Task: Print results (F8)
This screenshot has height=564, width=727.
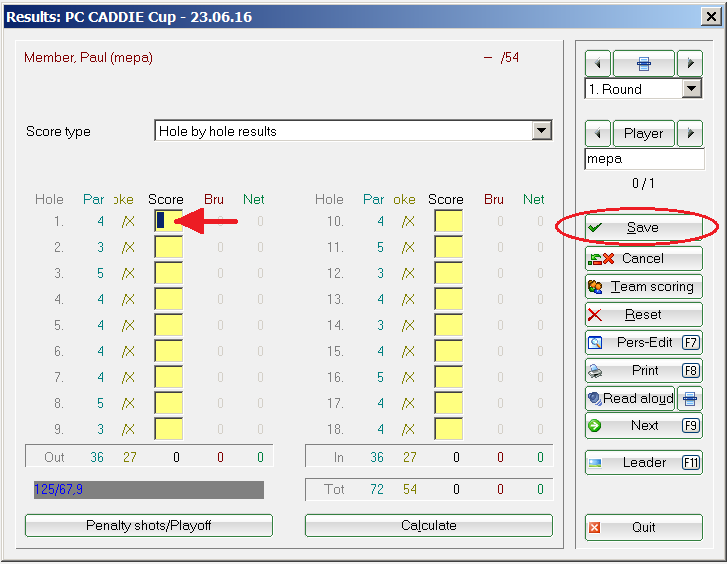Action: point(644,371)
